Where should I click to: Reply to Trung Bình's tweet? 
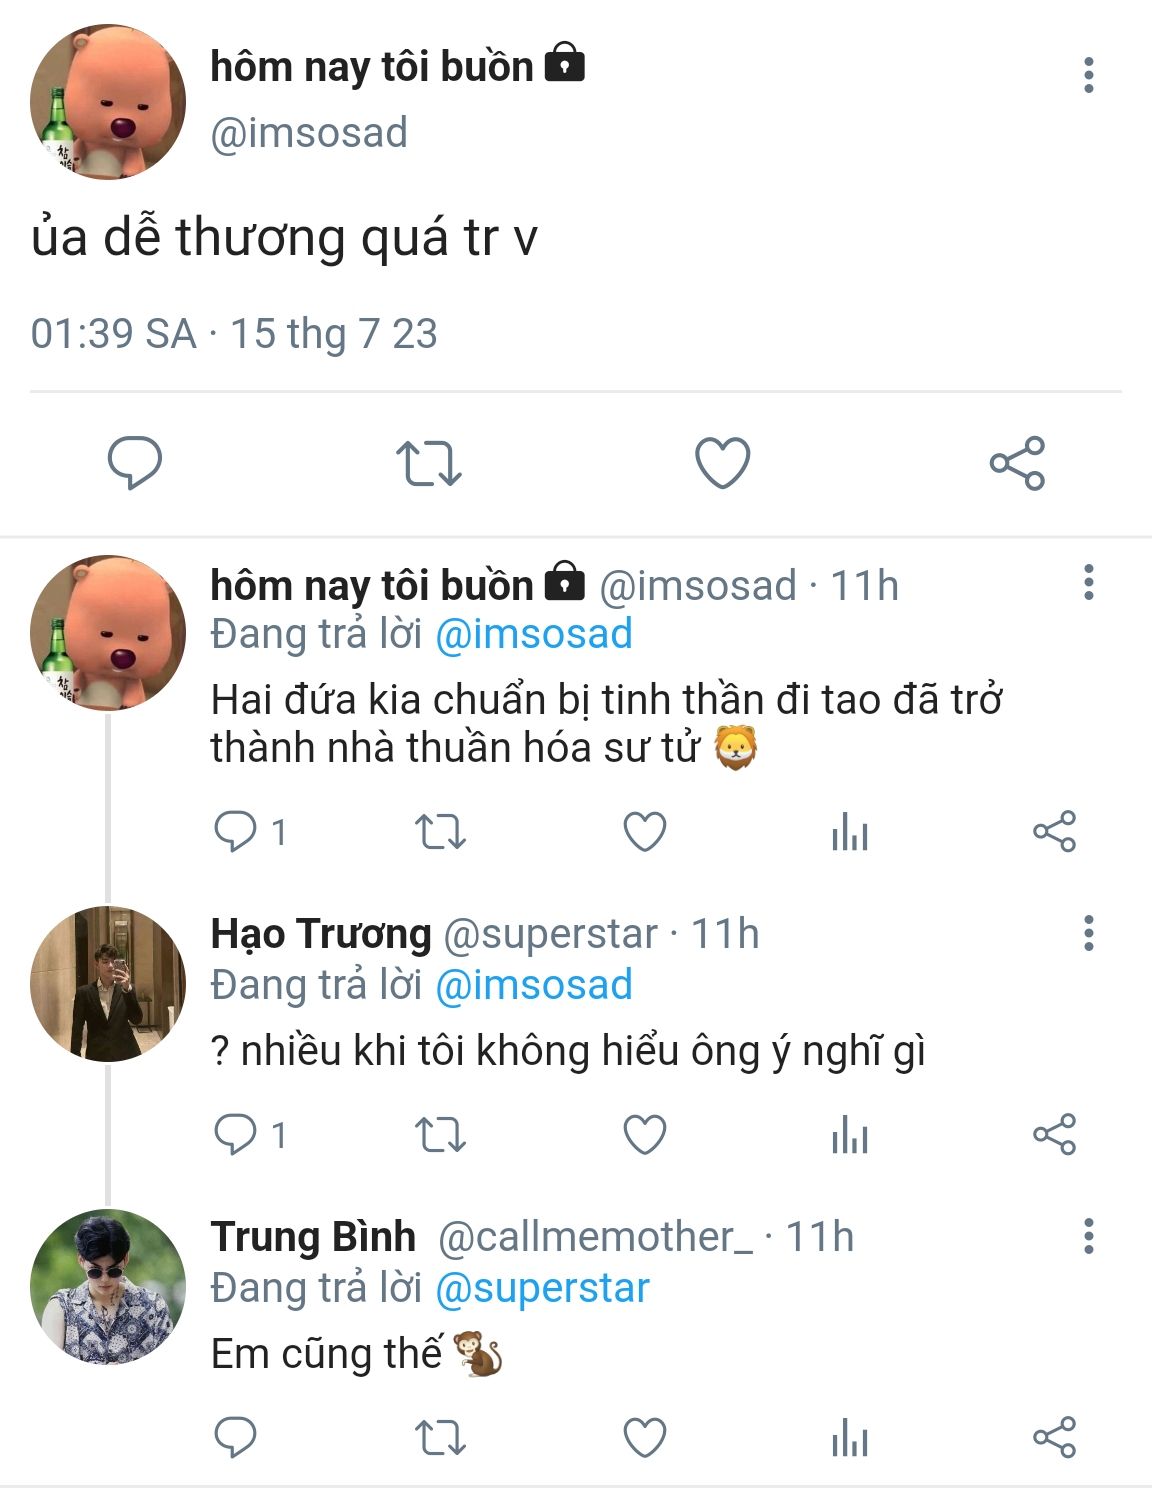236,1438
